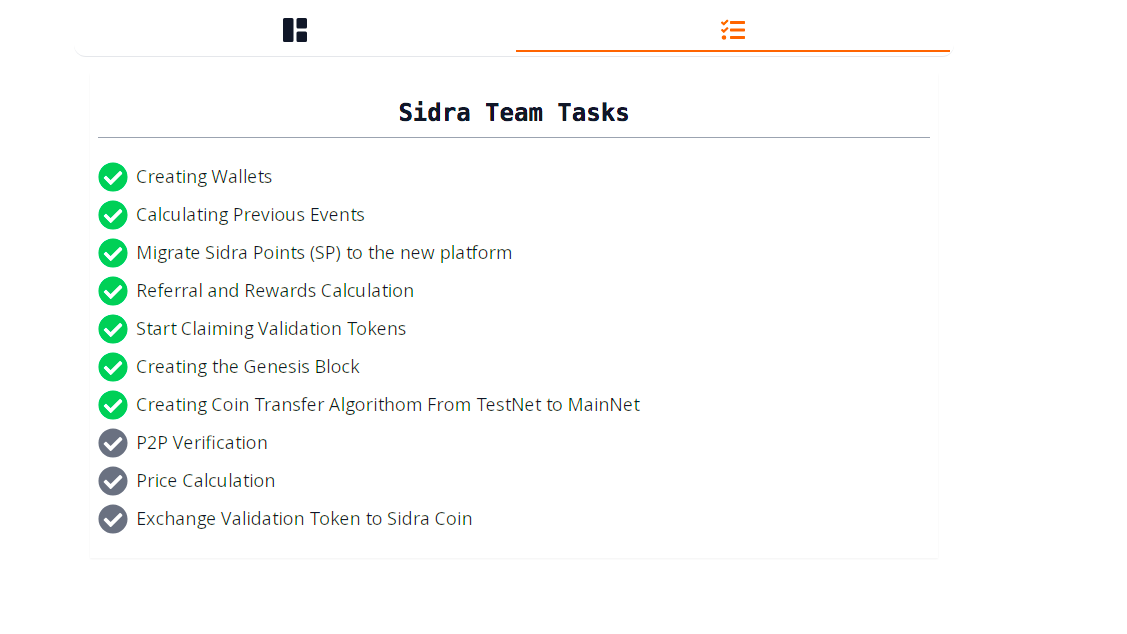Click green check beside Coin Transfer Algorithom task
Viewport: 1127px width, 634px height.
pyautogui.click(x=113, y=405)
